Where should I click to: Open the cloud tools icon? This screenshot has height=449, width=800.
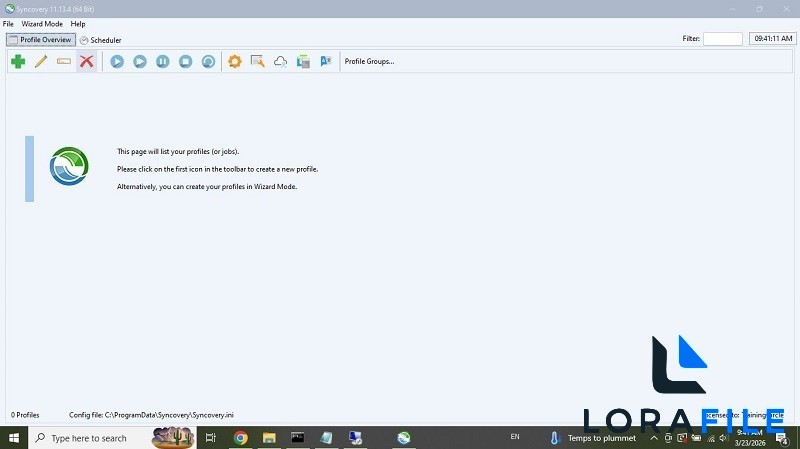281,61
